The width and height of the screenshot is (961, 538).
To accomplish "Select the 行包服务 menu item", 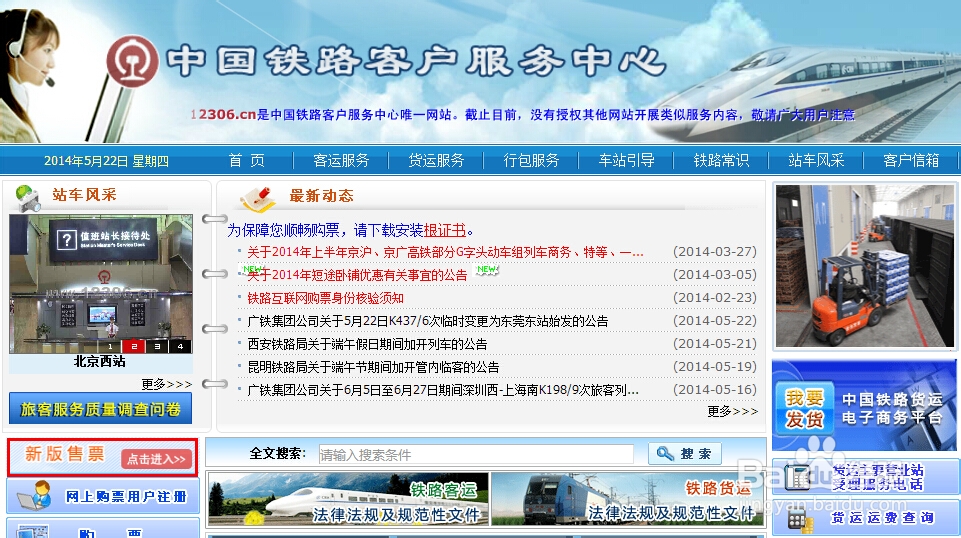I will click(x=531, y=161).
